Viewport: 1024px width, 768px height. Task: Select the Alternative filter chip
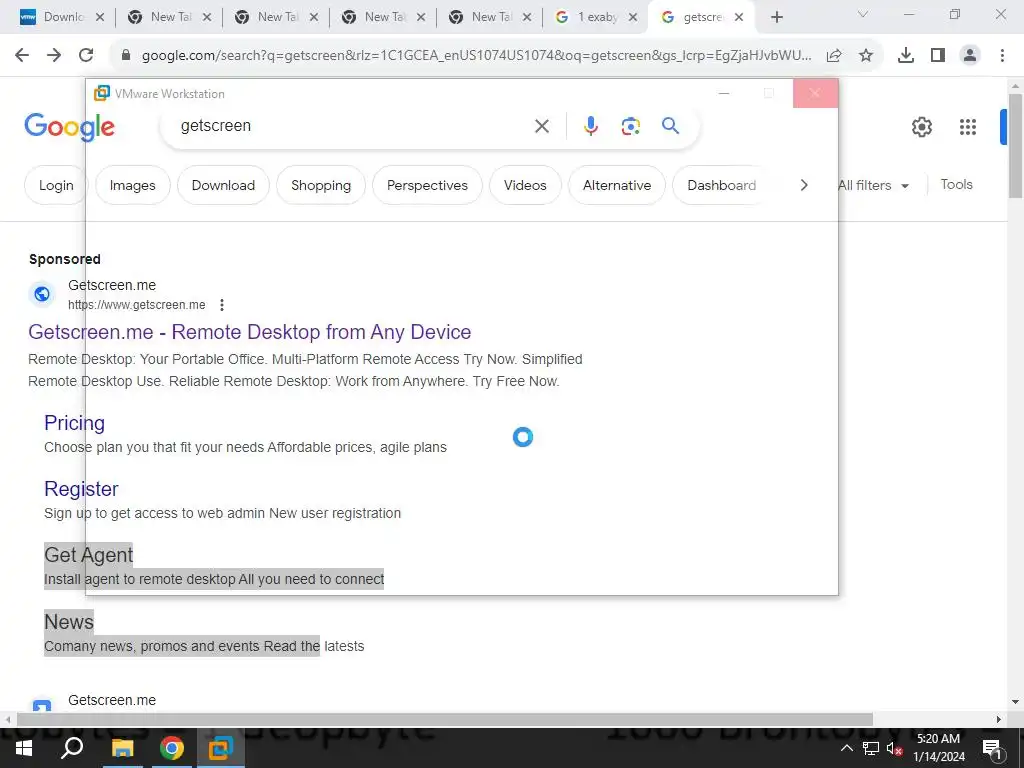click(617, 185)
